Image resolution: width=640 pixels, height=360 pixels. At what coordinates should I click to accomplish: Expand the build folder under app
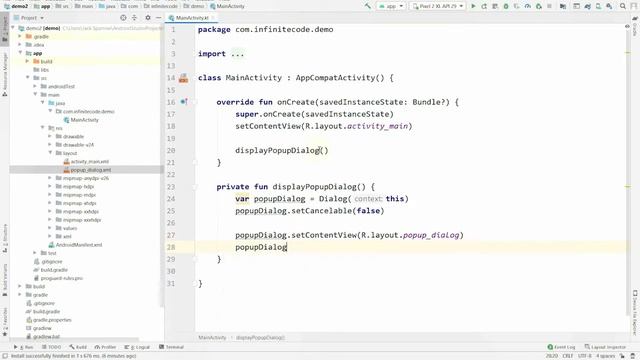[27, 61]
